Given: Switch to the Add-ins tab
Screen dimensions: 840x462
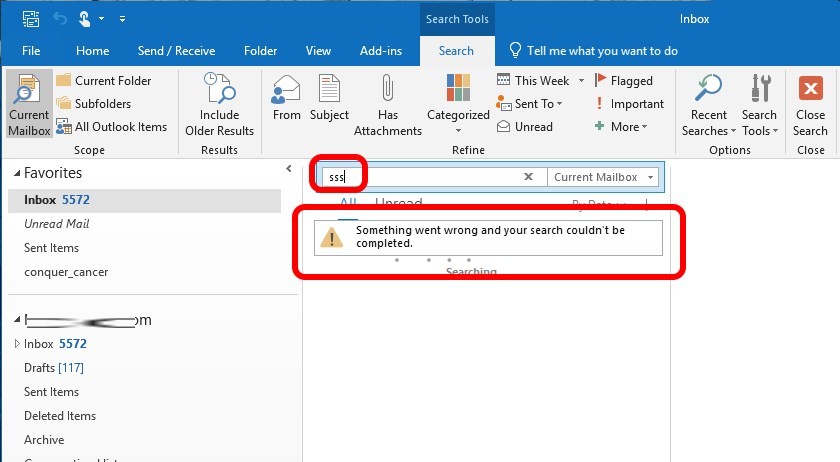Looking at the screenshot, I should point(381,51).
